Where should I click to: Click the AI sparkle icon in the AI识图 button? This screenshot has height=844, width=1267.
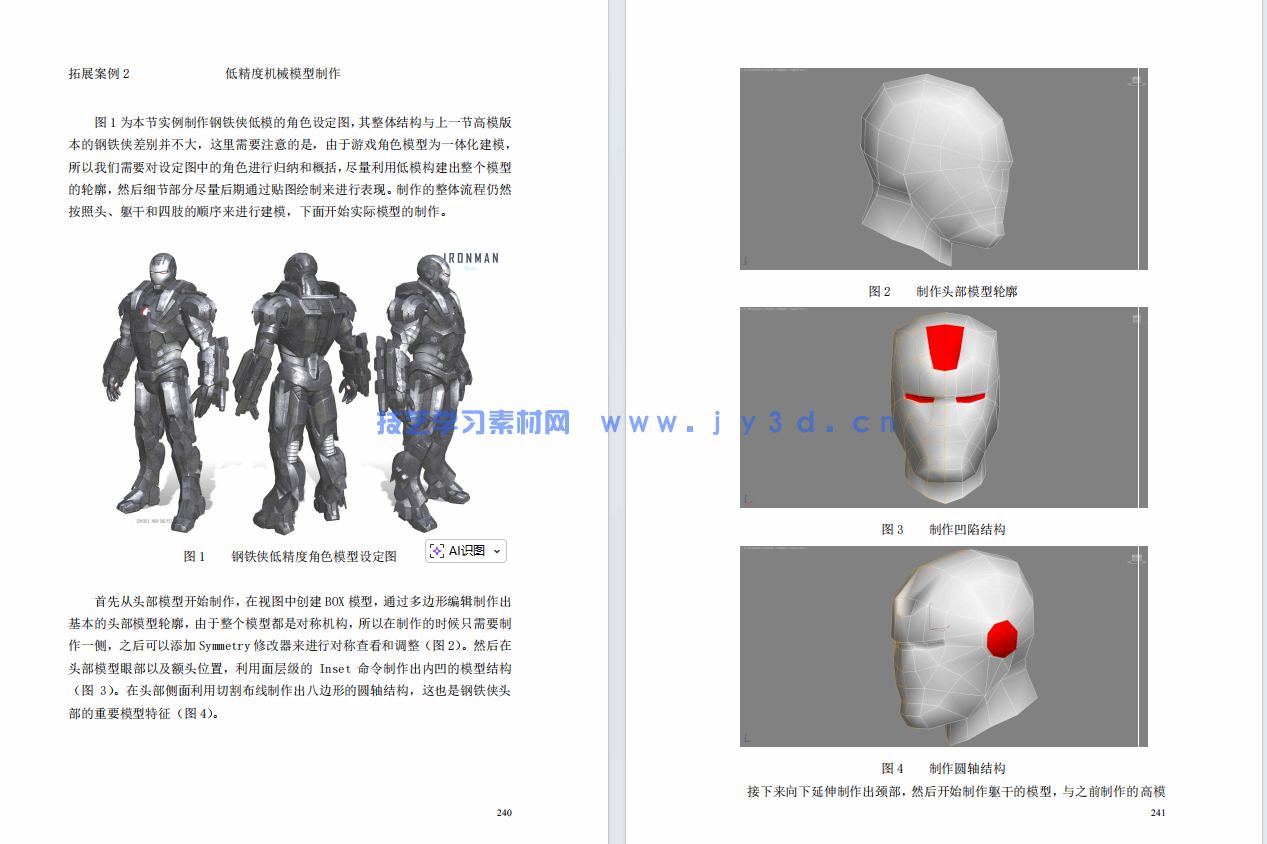pos(435,550)
